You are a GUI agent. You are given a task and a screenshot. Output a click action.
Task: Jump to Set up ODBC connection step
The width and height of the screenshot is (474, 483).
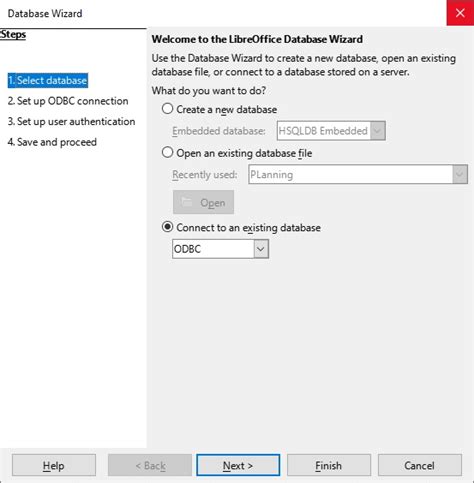[68, 101]
